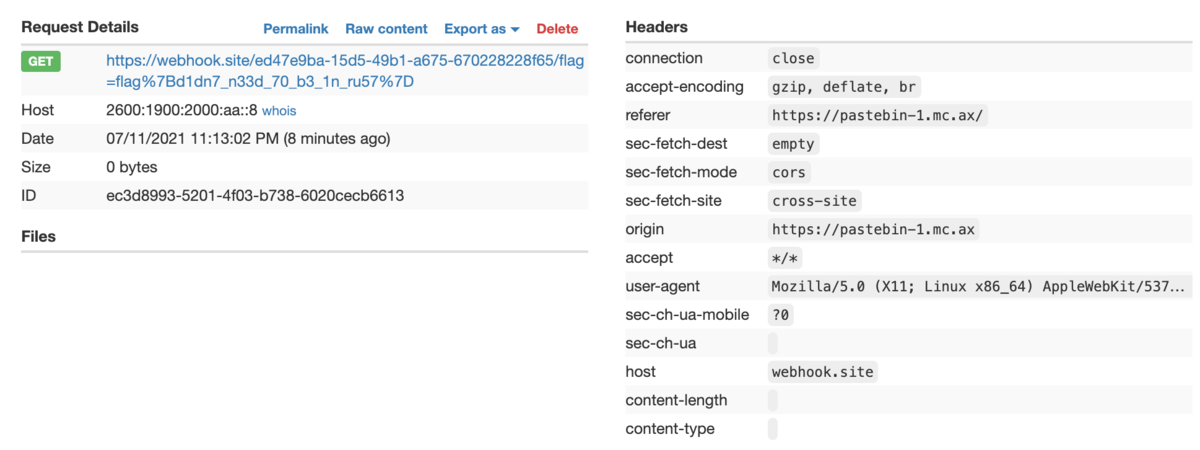Click the referer header value

click(x=879, y=115)
